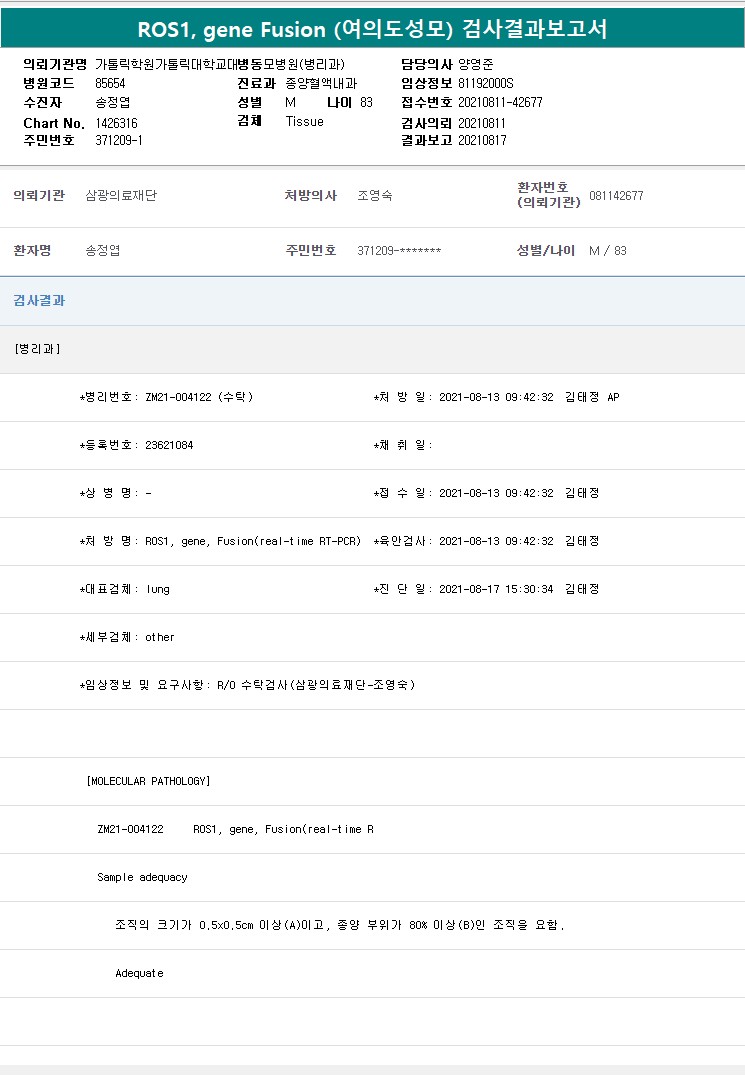This screenshot has width=745, height=1075.
Task: Select Chart No. value 1426316
Action: point(116,123)
